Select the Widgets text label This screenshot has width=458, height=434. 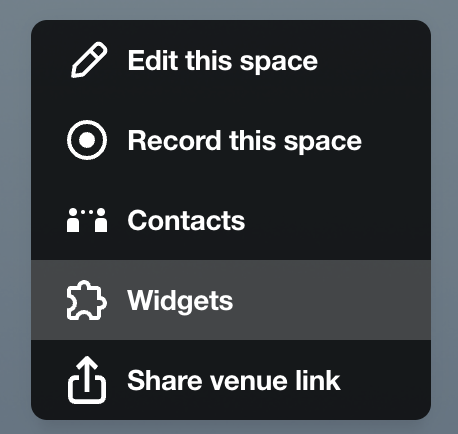[180, 301]
